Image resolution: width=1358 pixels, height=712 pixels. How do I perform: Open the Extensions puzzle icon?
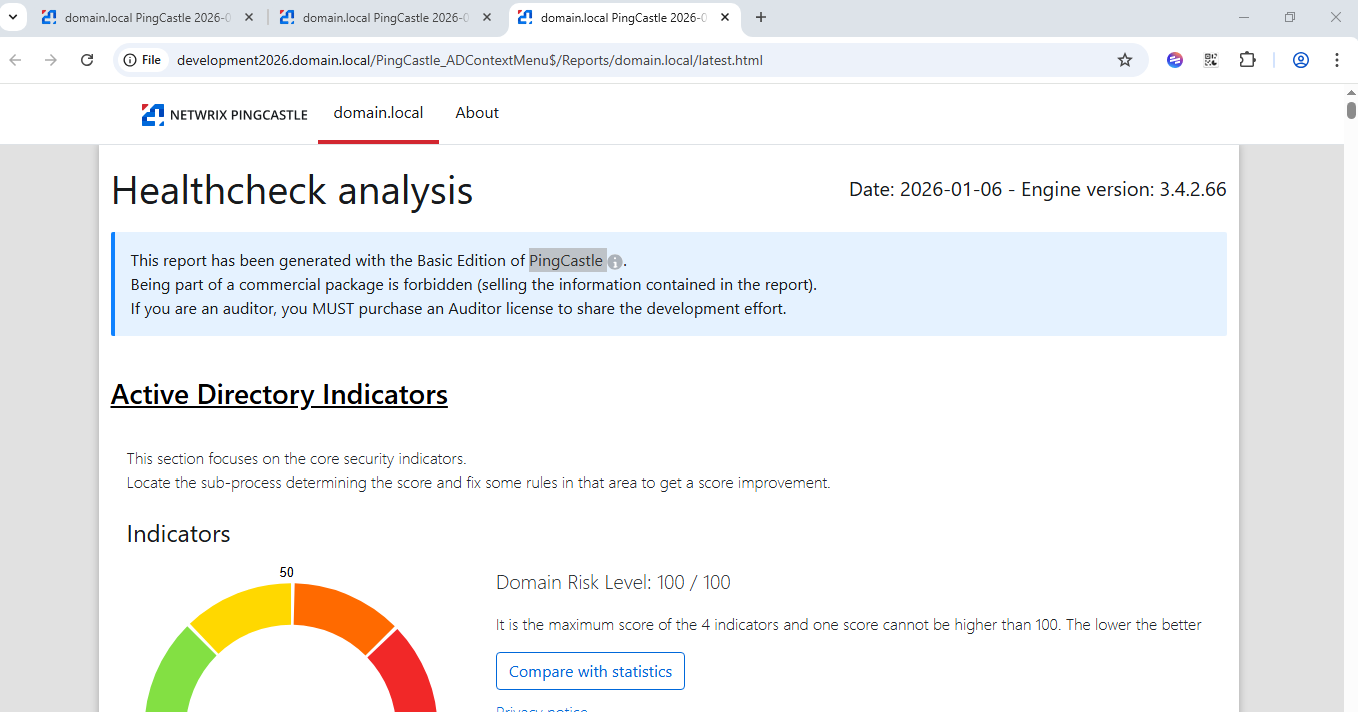click(1247, 60)
